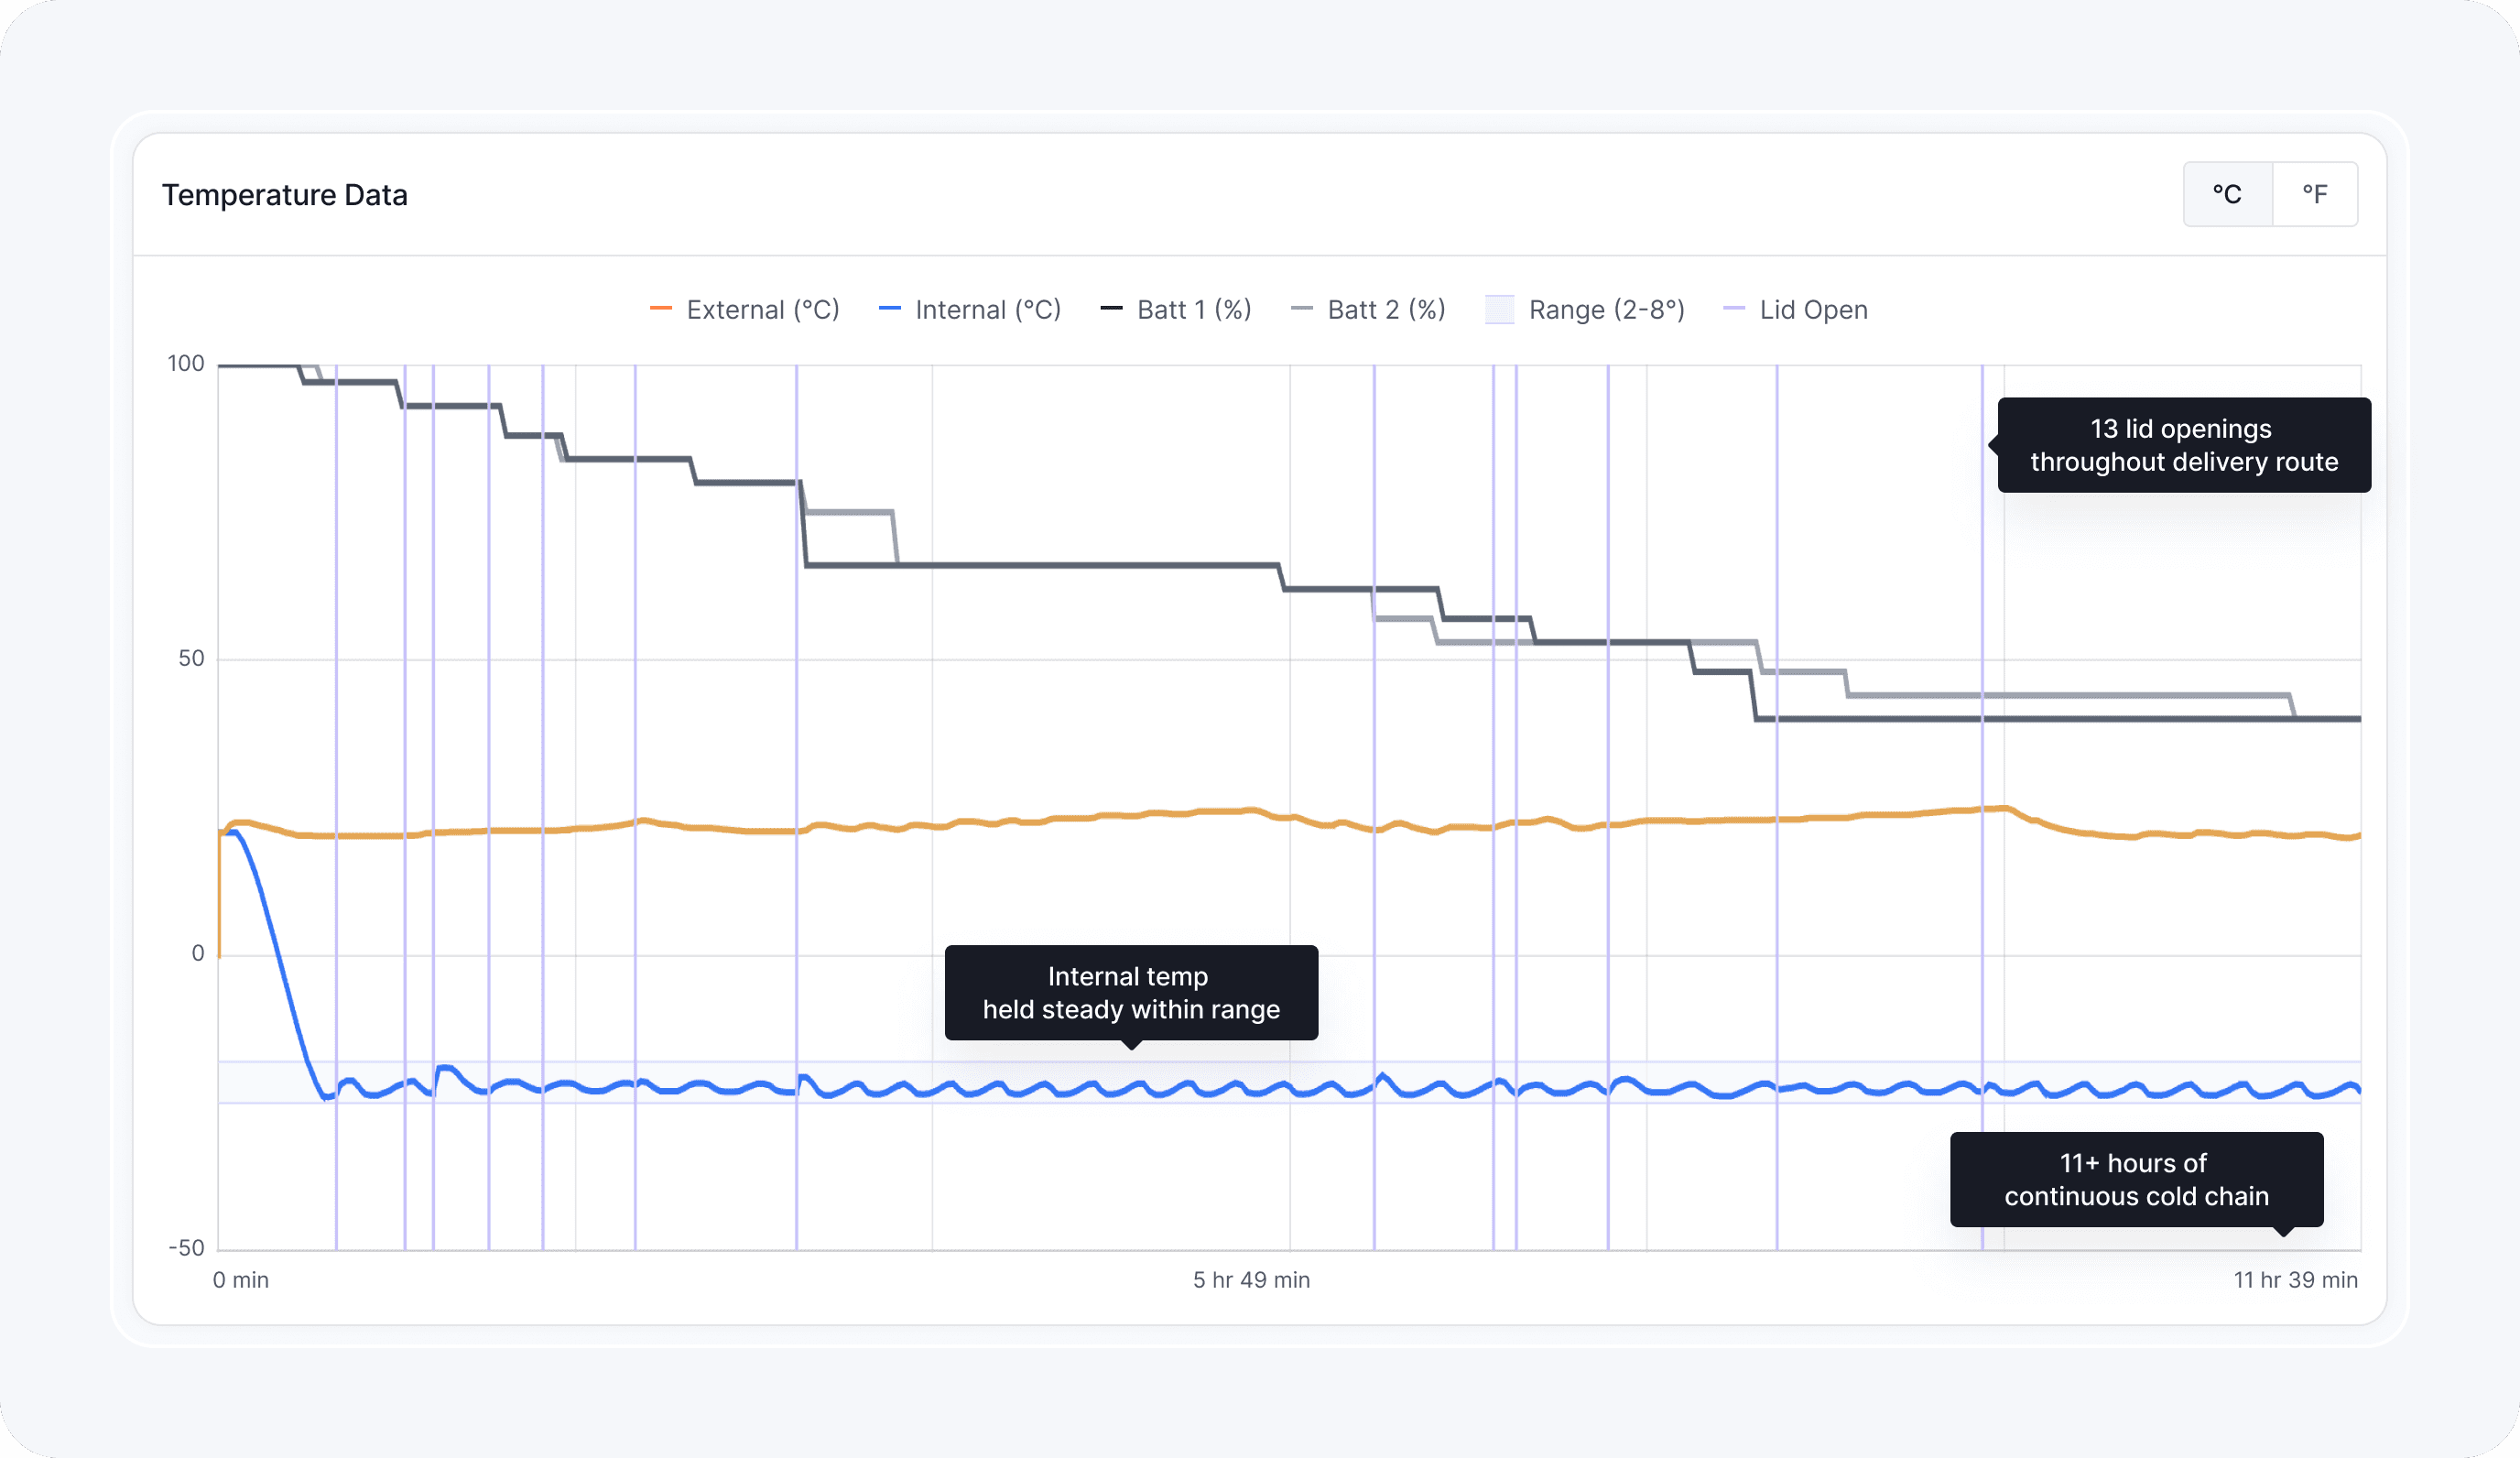Screen dimensions: 2520x1458
Task: Click '11+ hours of continuous cold chain' callout
Action: click(2135, 1179)
